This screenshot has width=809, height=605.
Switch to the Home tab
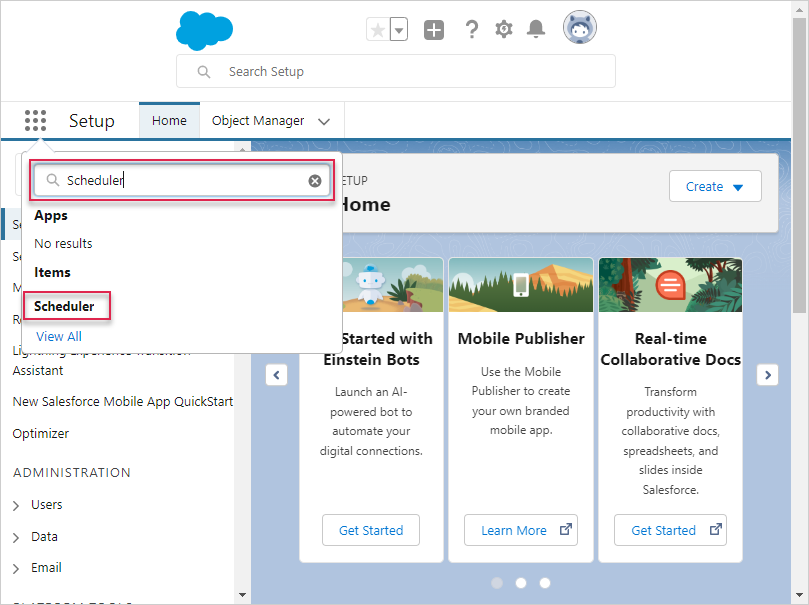[169, 121]
